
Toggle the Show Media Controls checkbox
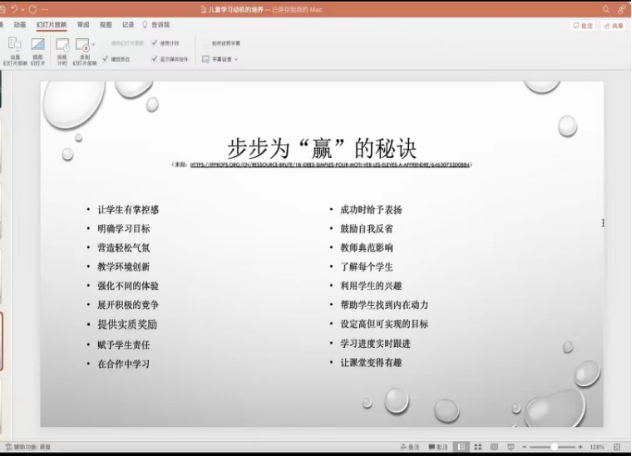[x=154, y=59]
